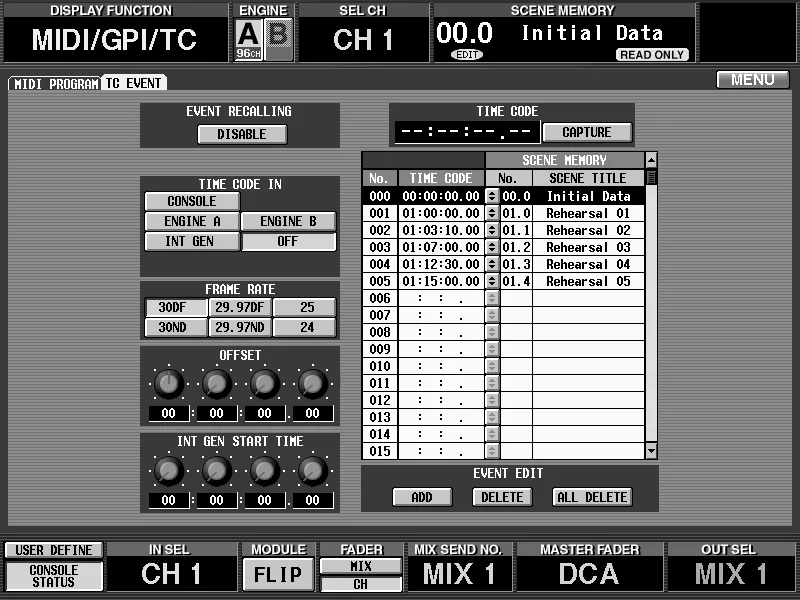Image resolution: width=800 pixels, height=600 pixels.
Task: Select time code 01:07:00.00 in event 003
Action: click(x=441, y=247)
